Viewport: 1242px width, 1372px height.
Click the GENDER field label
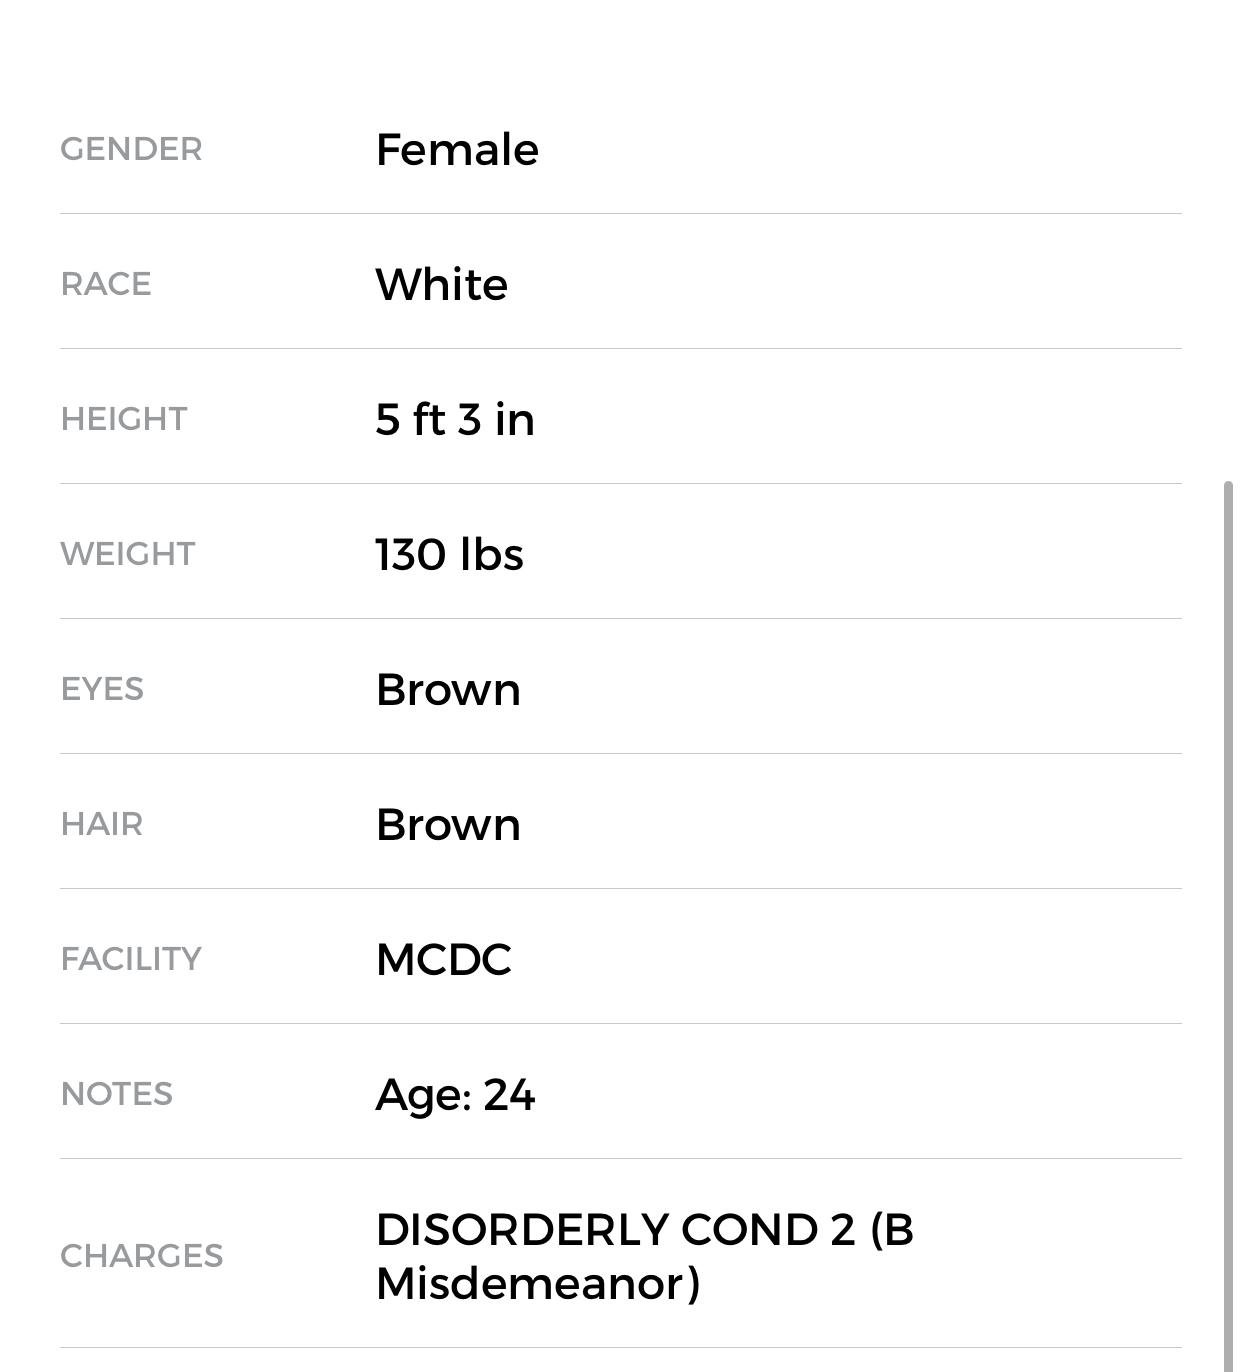point(131,149)
